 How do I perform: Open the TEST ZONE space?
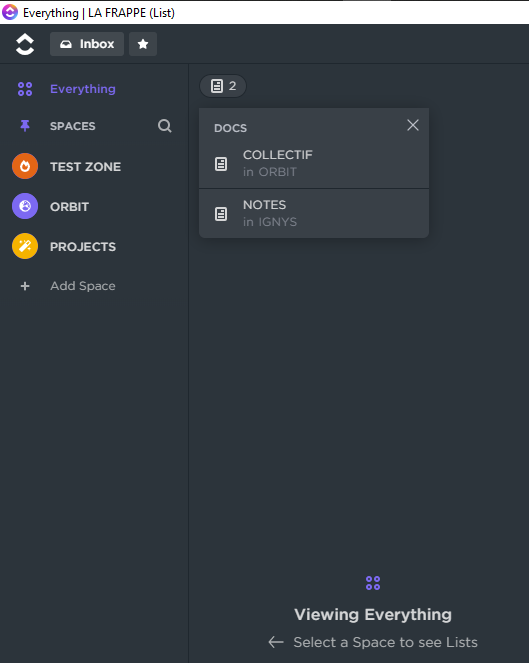pyautogui.click(x=85, y=167)
